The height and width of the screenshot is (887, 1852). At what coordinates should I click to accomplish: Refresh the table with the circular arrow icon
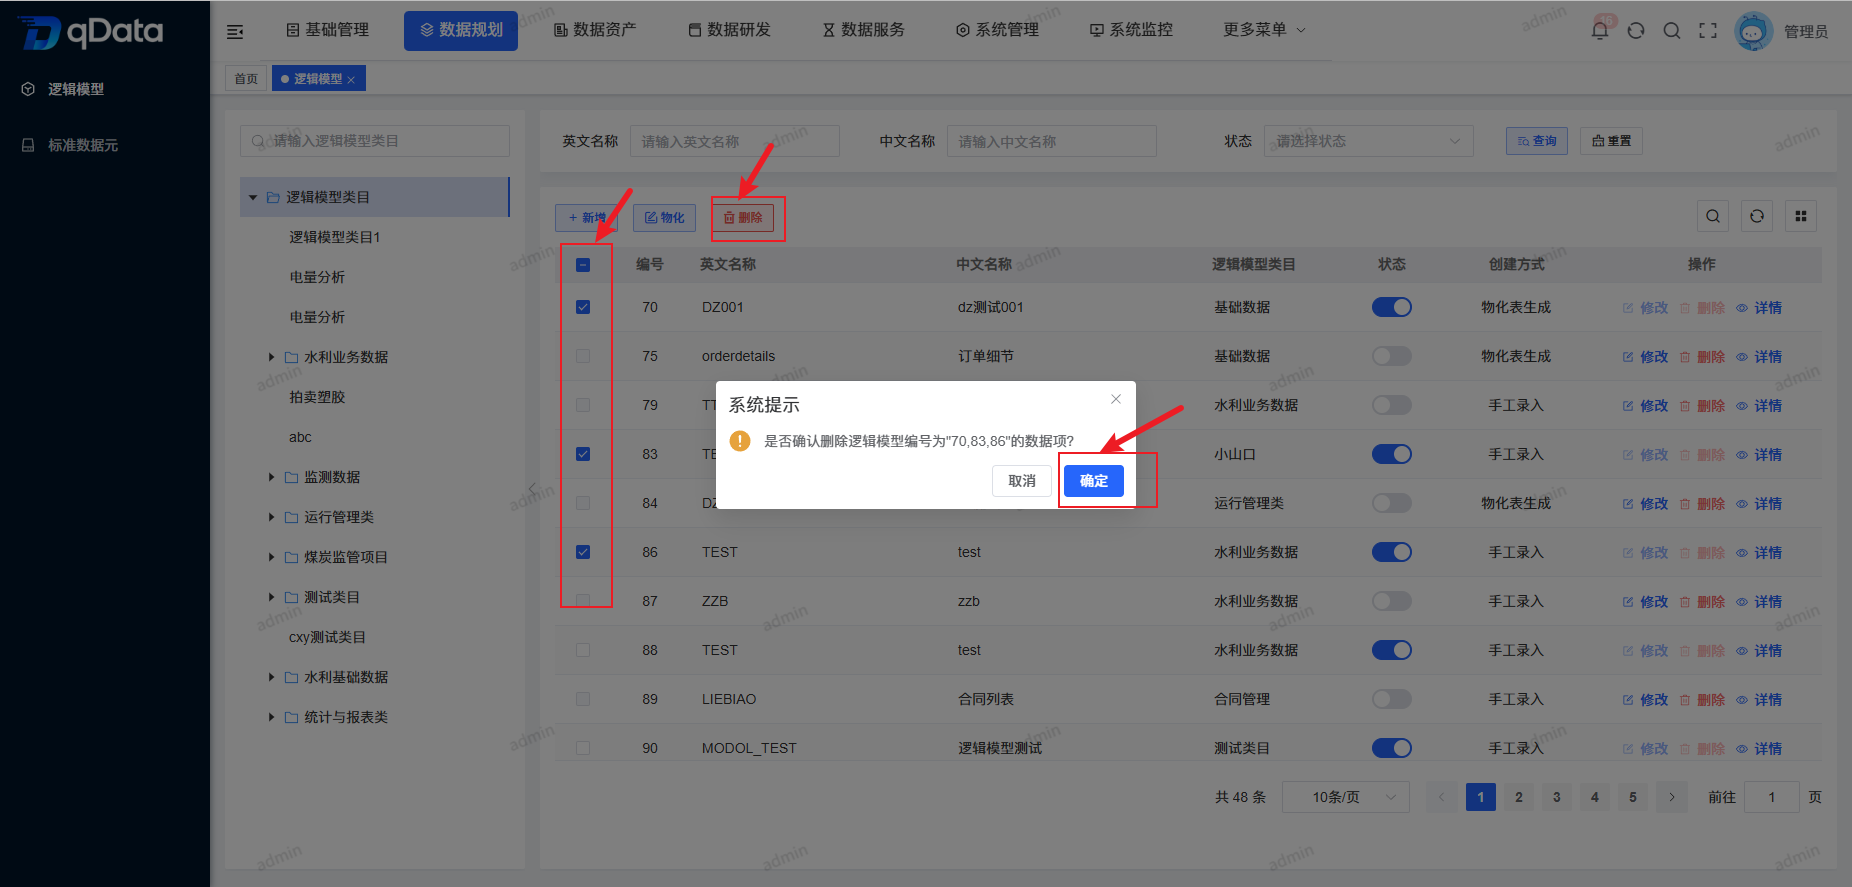pos(1757,216)
